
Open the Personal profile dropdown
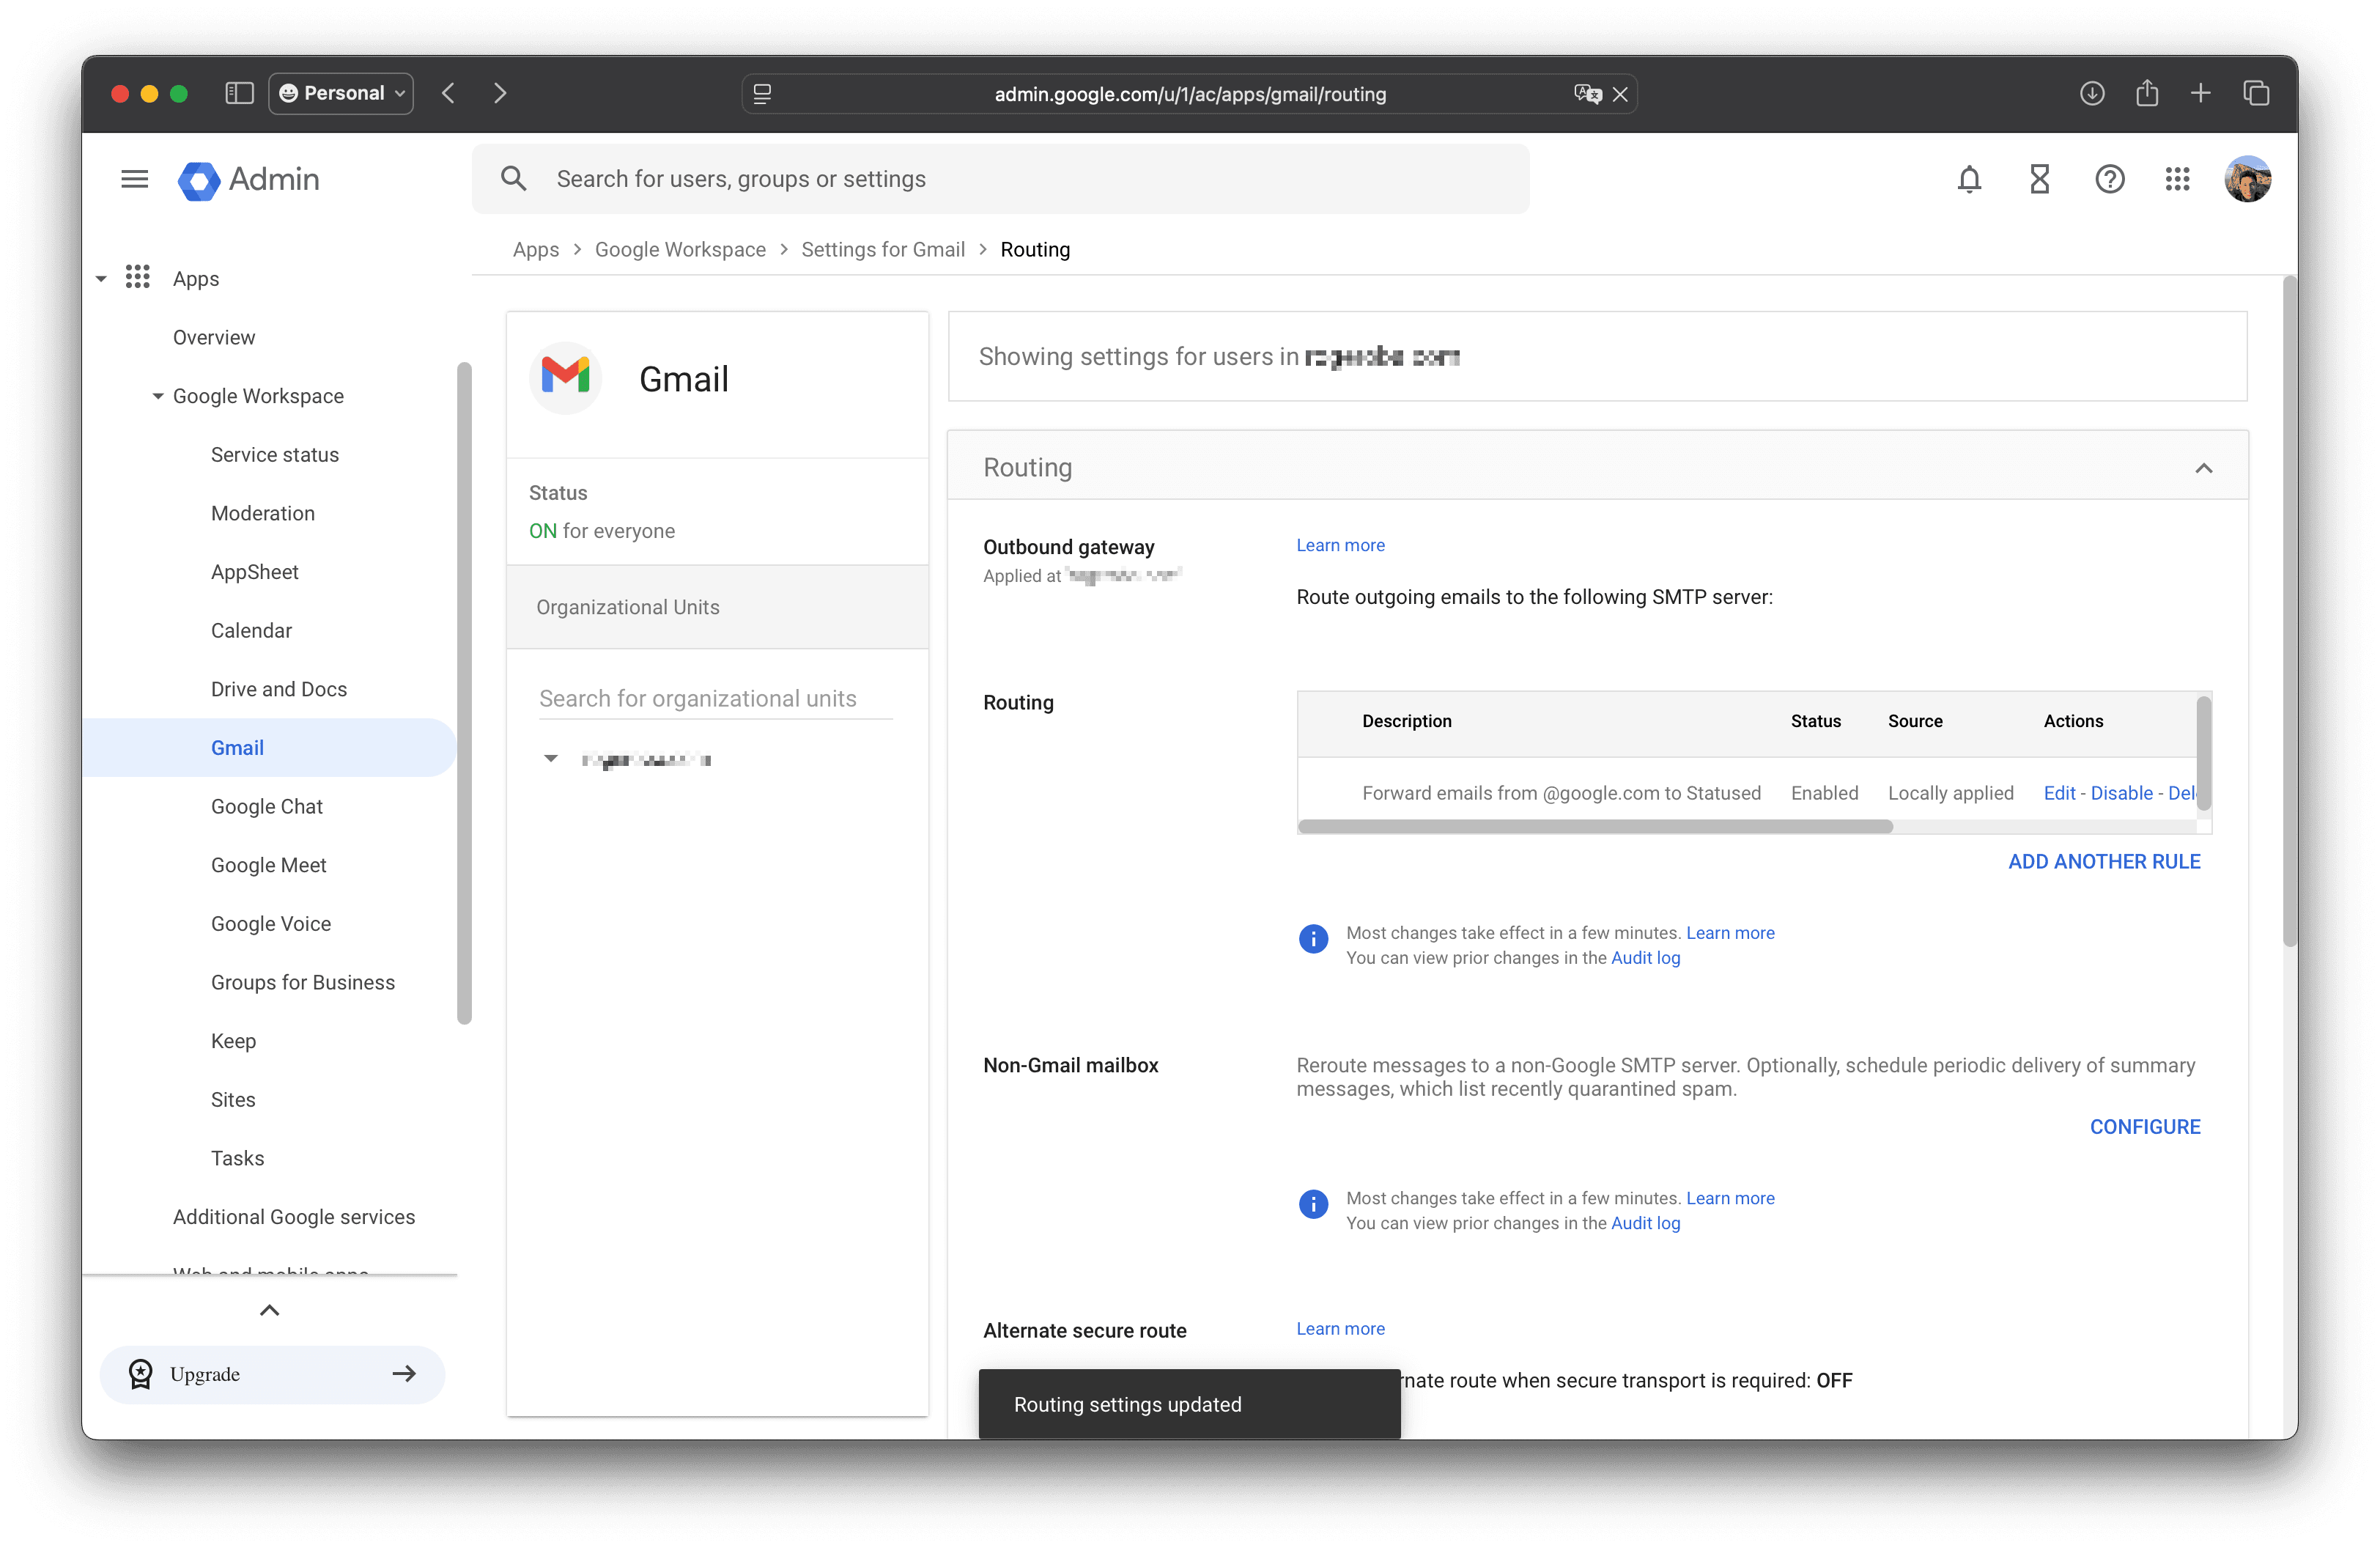[x=341, y=93]
